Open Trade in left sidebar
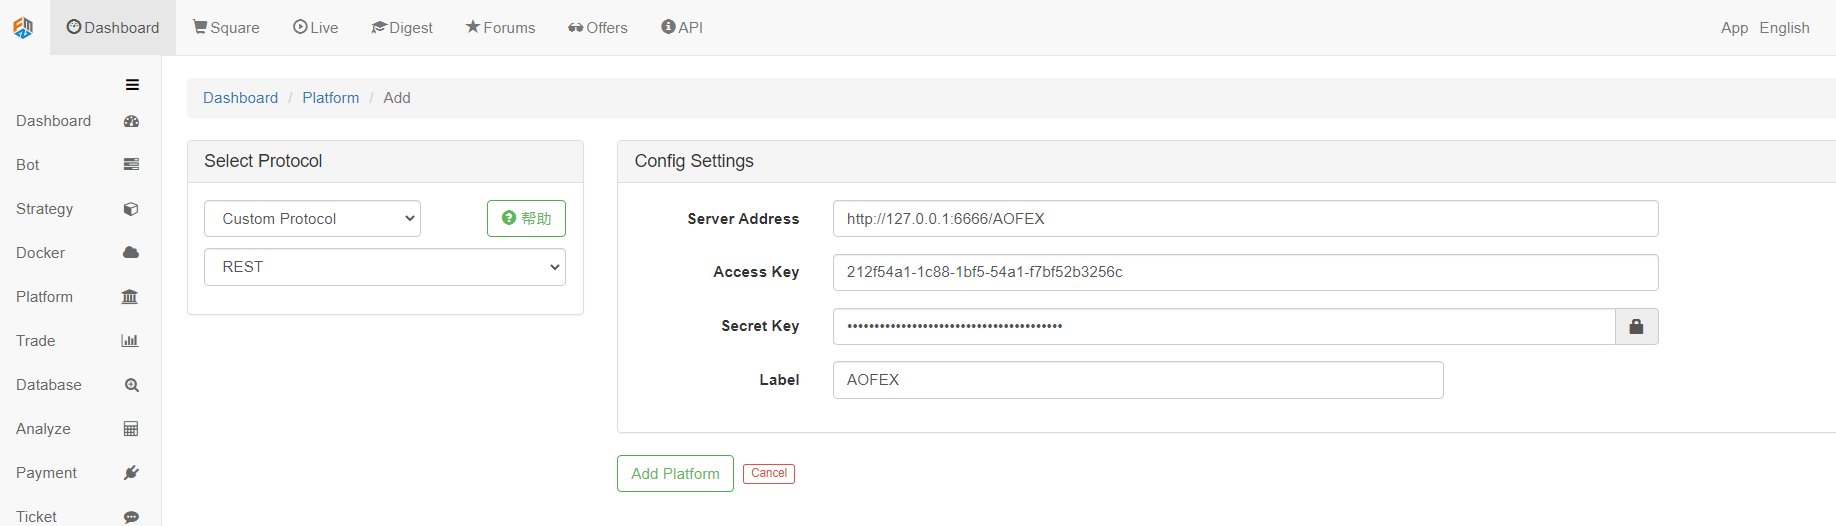This screenshot has height=526, width=1836. click(36, 341)
